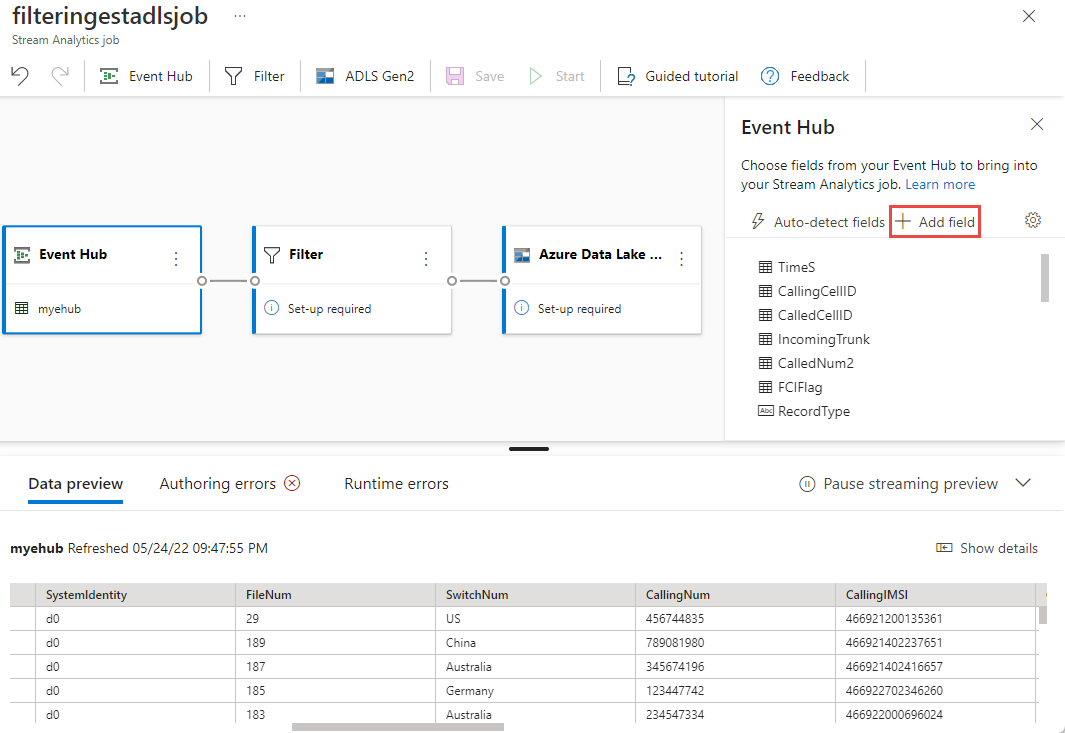Add ADLS Gen2 output from toolbar
This screenshot has height=733, width=1065.
tap(365, 76)
